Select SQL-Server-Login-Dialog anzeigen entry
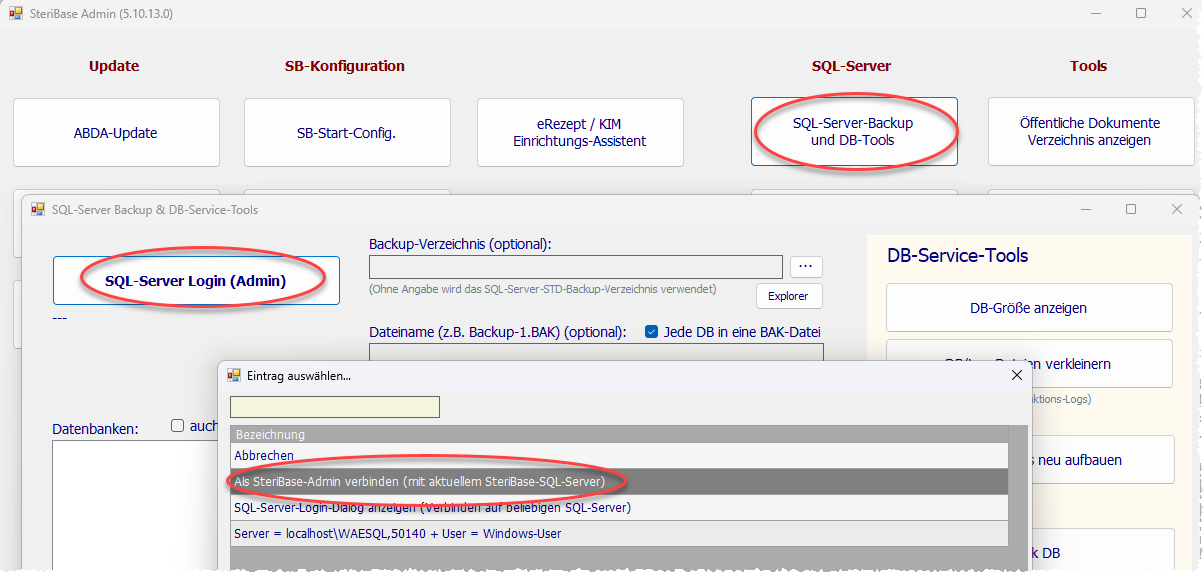 click(x=619, y=508)
